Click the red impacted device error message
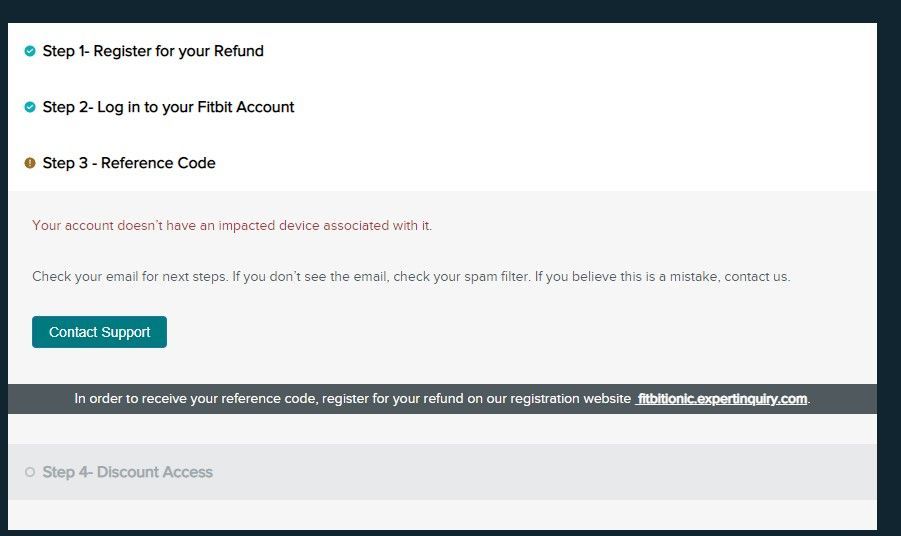Viewport: 901px width, 536px height. (x=232, y=226)
